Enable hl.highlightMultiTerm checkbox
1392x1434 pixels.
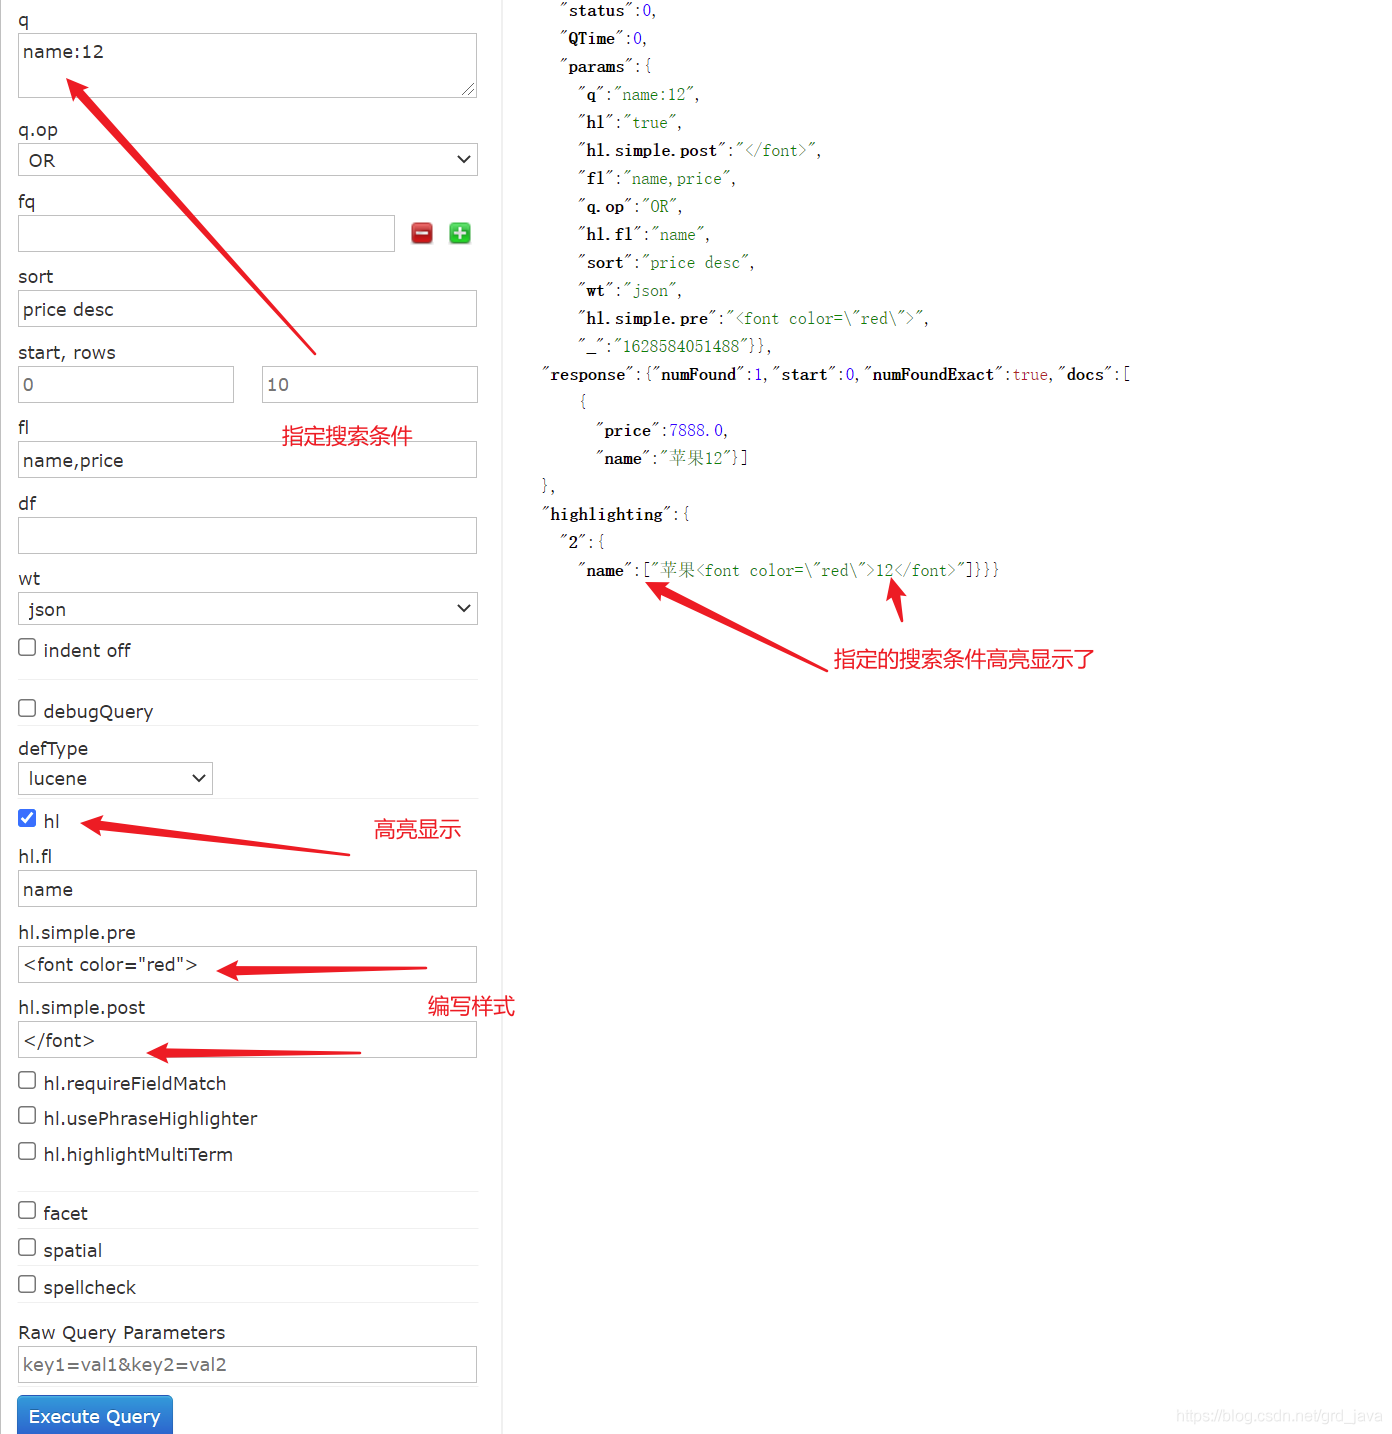(x=27, y=1152)
